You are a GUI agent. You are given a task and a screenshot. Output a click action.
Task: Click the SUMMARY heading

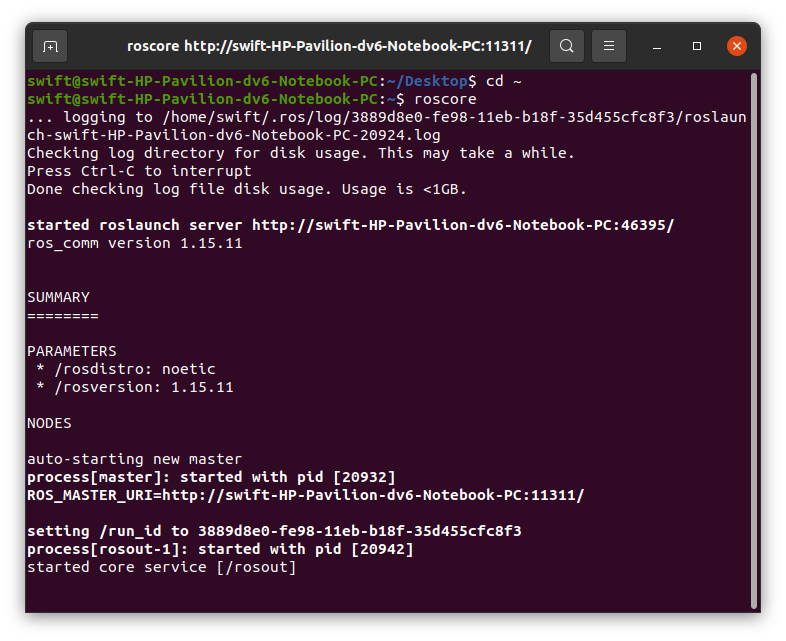59,297
